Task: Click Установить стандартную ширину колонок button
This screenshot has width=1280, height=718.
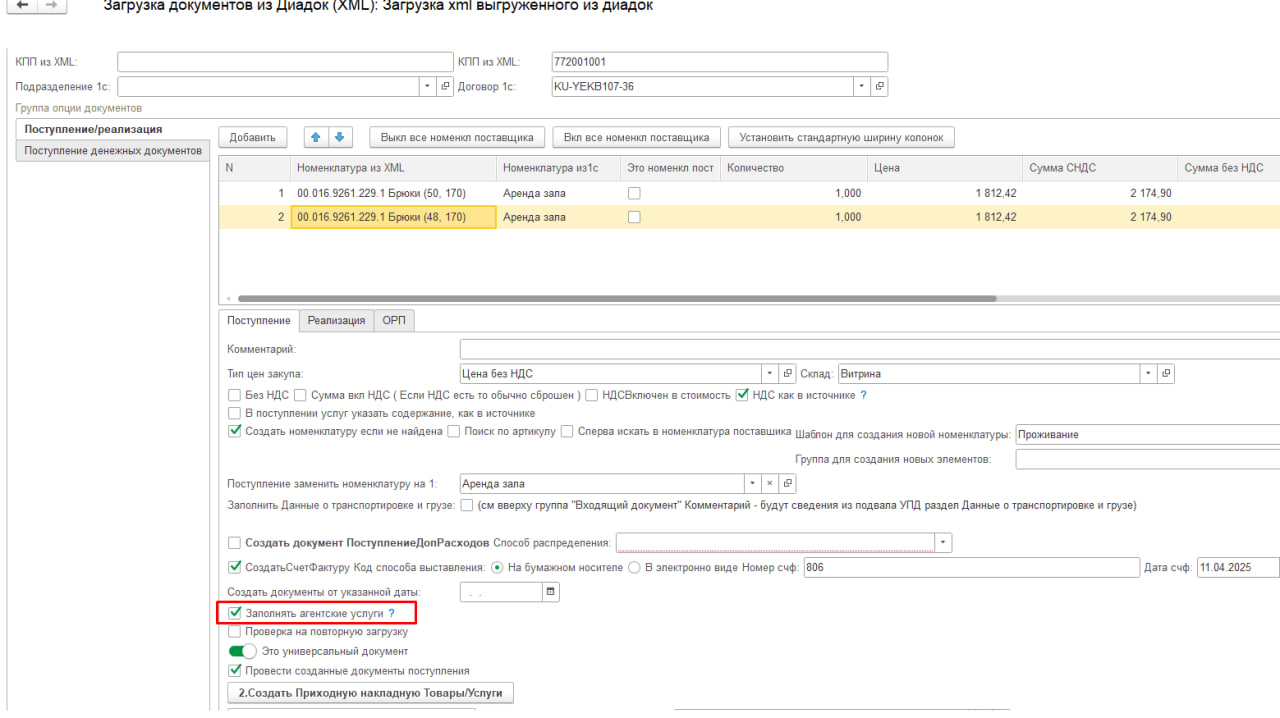Action: [841, 137]
